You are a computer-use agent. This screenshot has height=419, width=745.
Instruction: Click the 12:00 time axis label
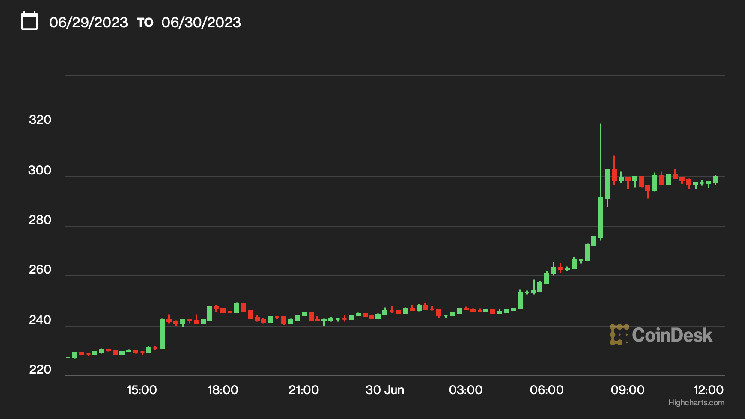click(708, 389)
